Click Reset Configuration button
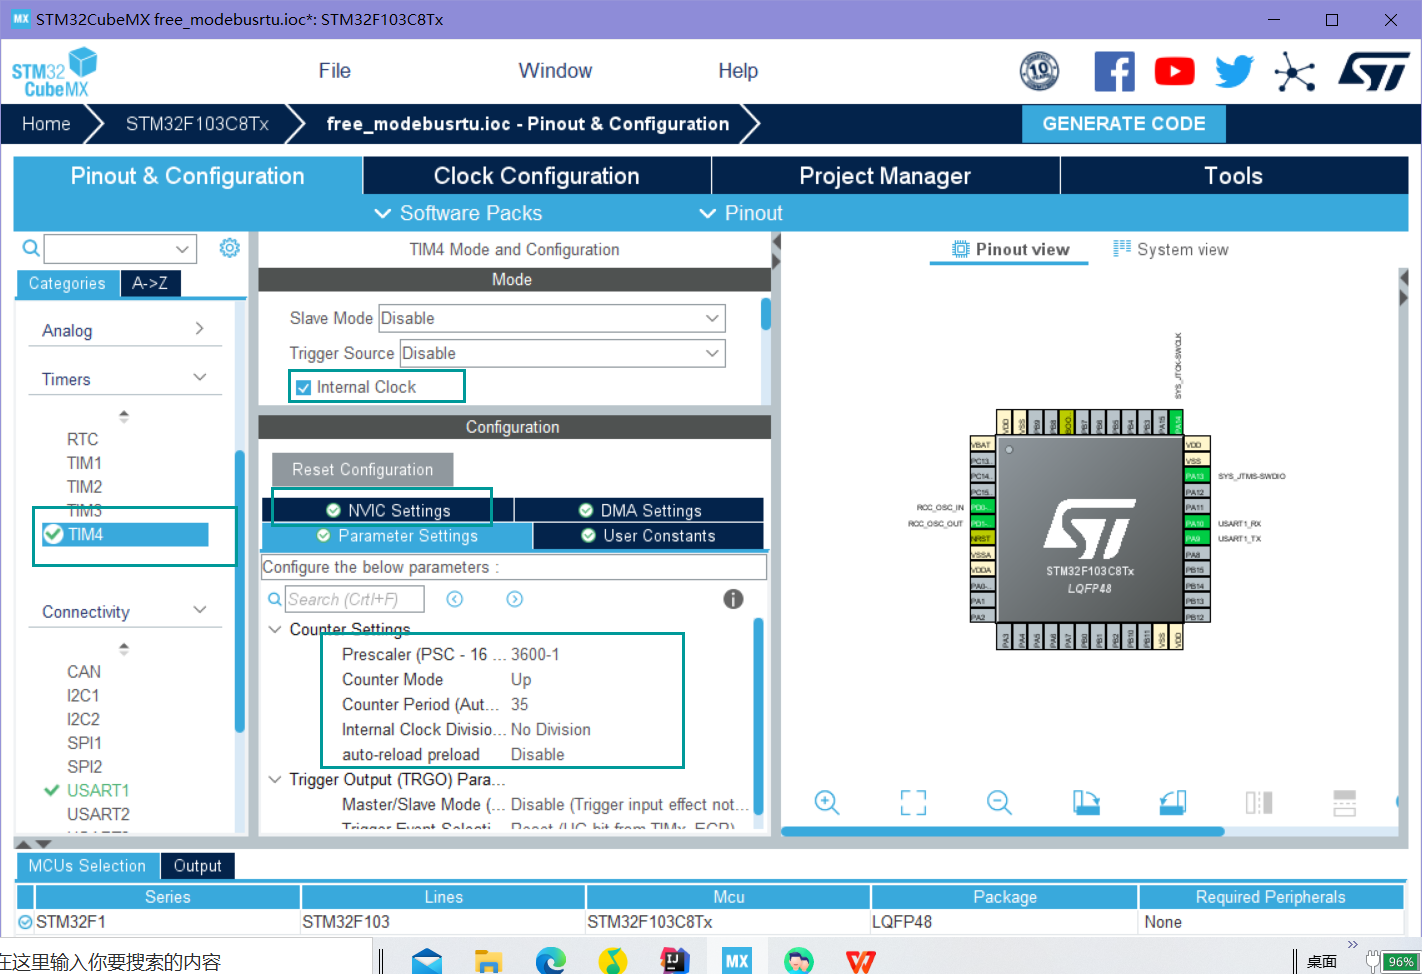Image resolution: width=1422 pixels, height=974 pixels. tap(363, 469)
